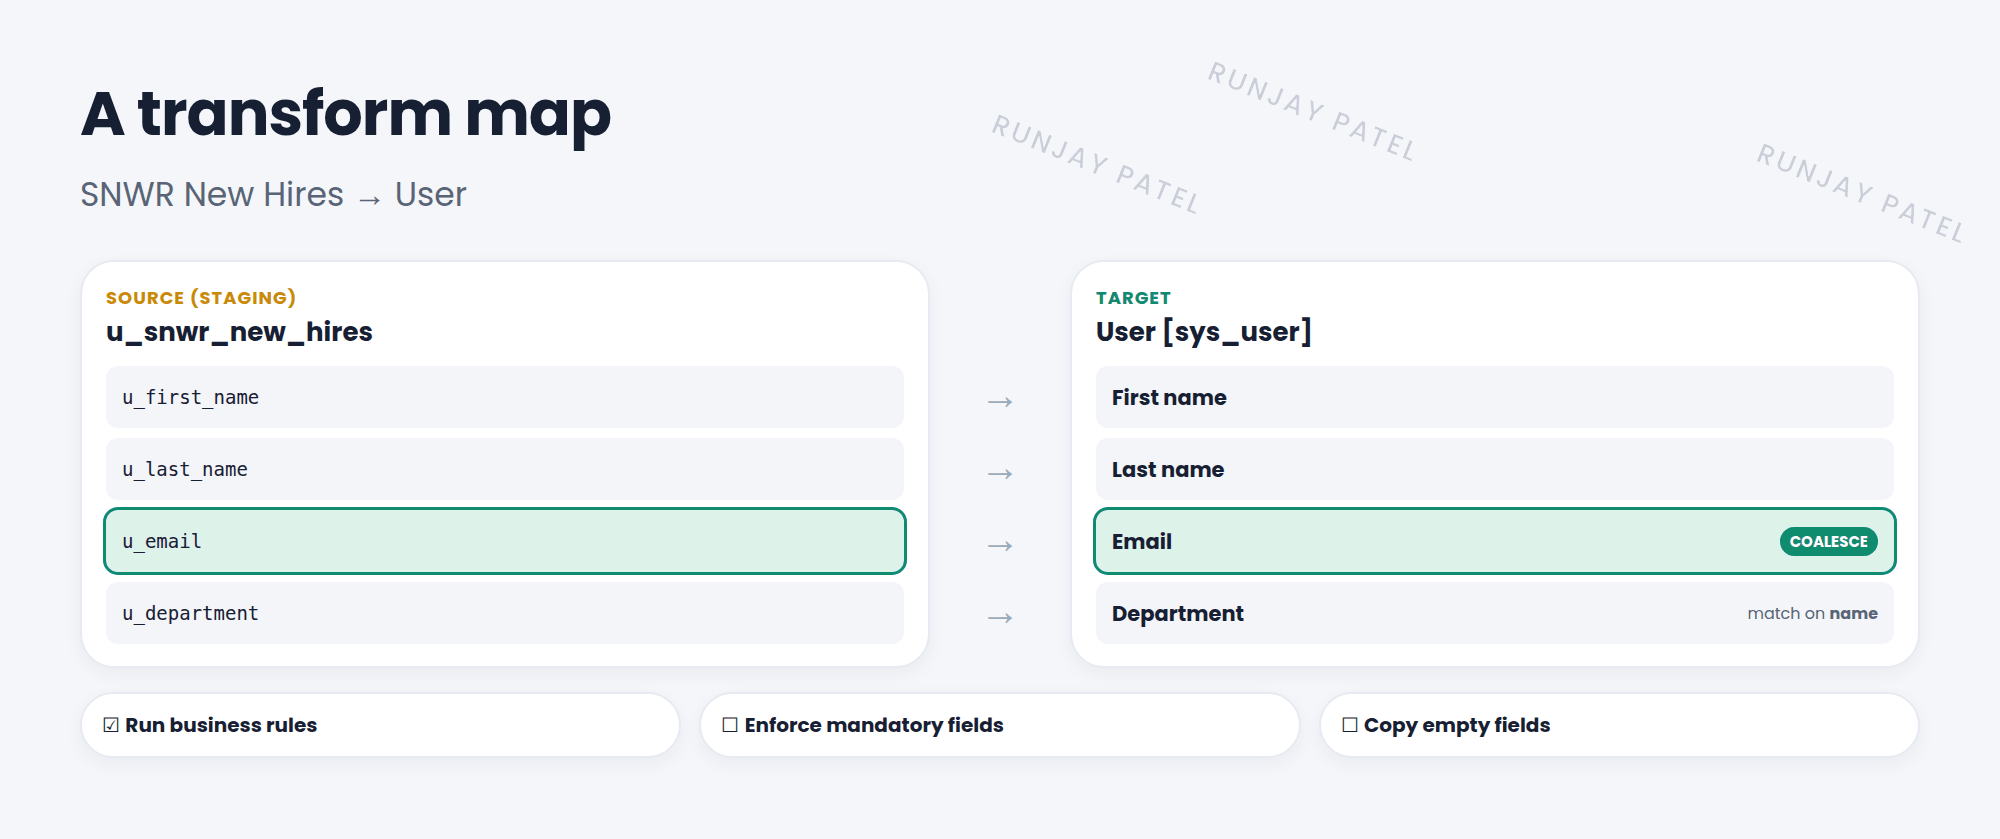Select the u_last_name source field
This screenshot has width=2000, height=839.
click(505, 469)
